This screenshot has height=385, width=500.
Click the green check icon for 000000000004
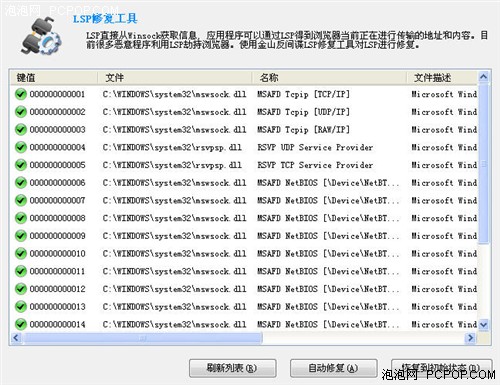pos(21,147)
